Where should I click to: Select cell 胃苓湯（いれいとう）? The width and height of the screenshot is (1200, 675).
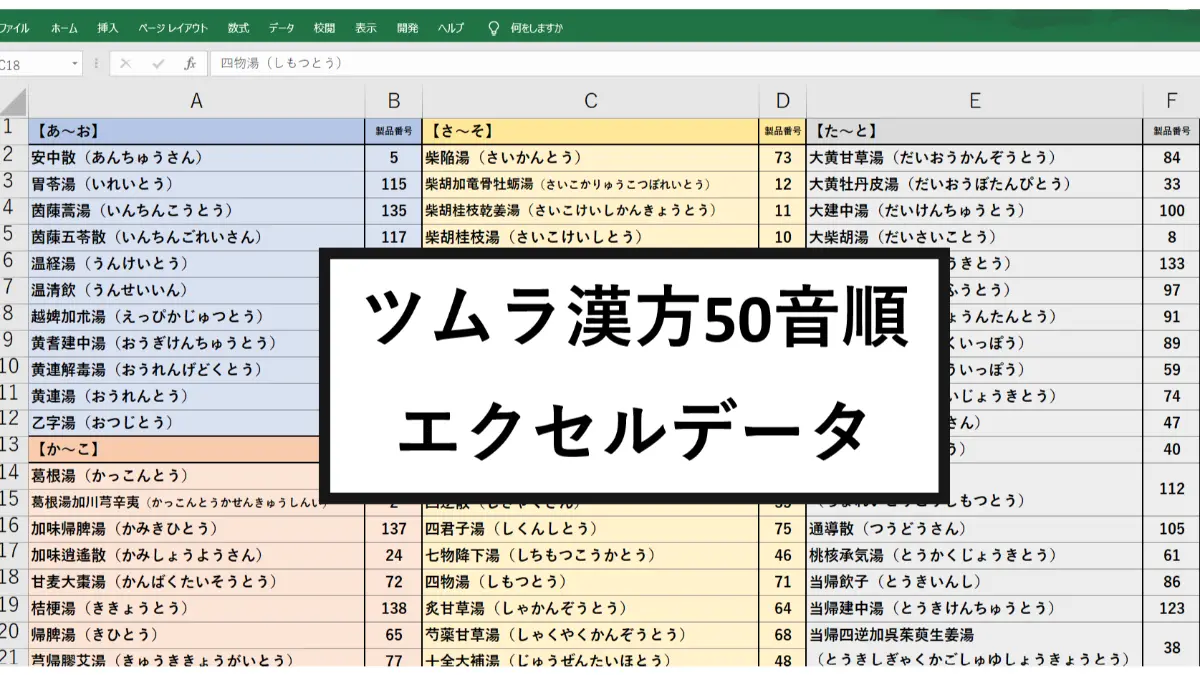click(x=196, y=184)
